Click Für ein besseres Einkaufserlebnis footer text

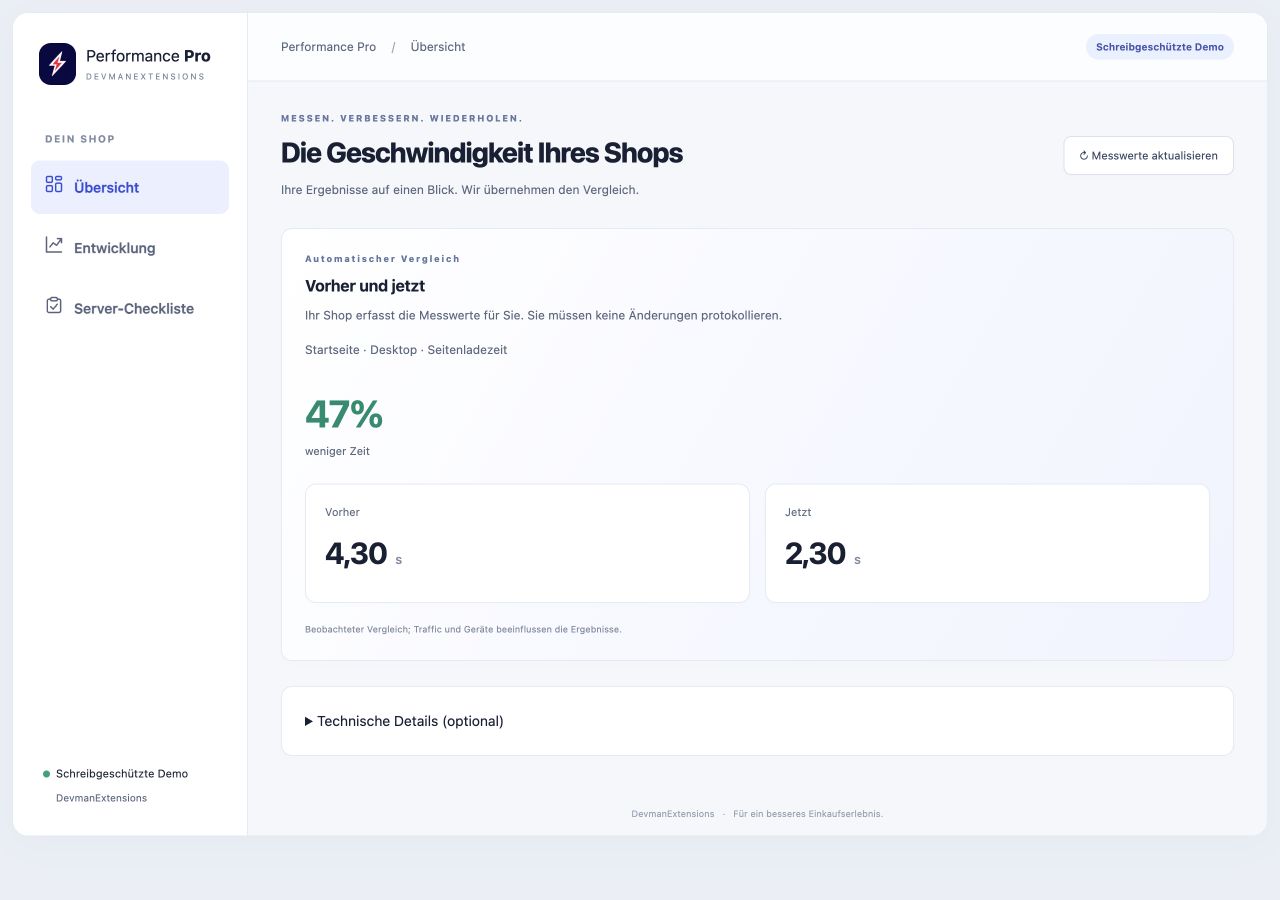pos(808,814)
